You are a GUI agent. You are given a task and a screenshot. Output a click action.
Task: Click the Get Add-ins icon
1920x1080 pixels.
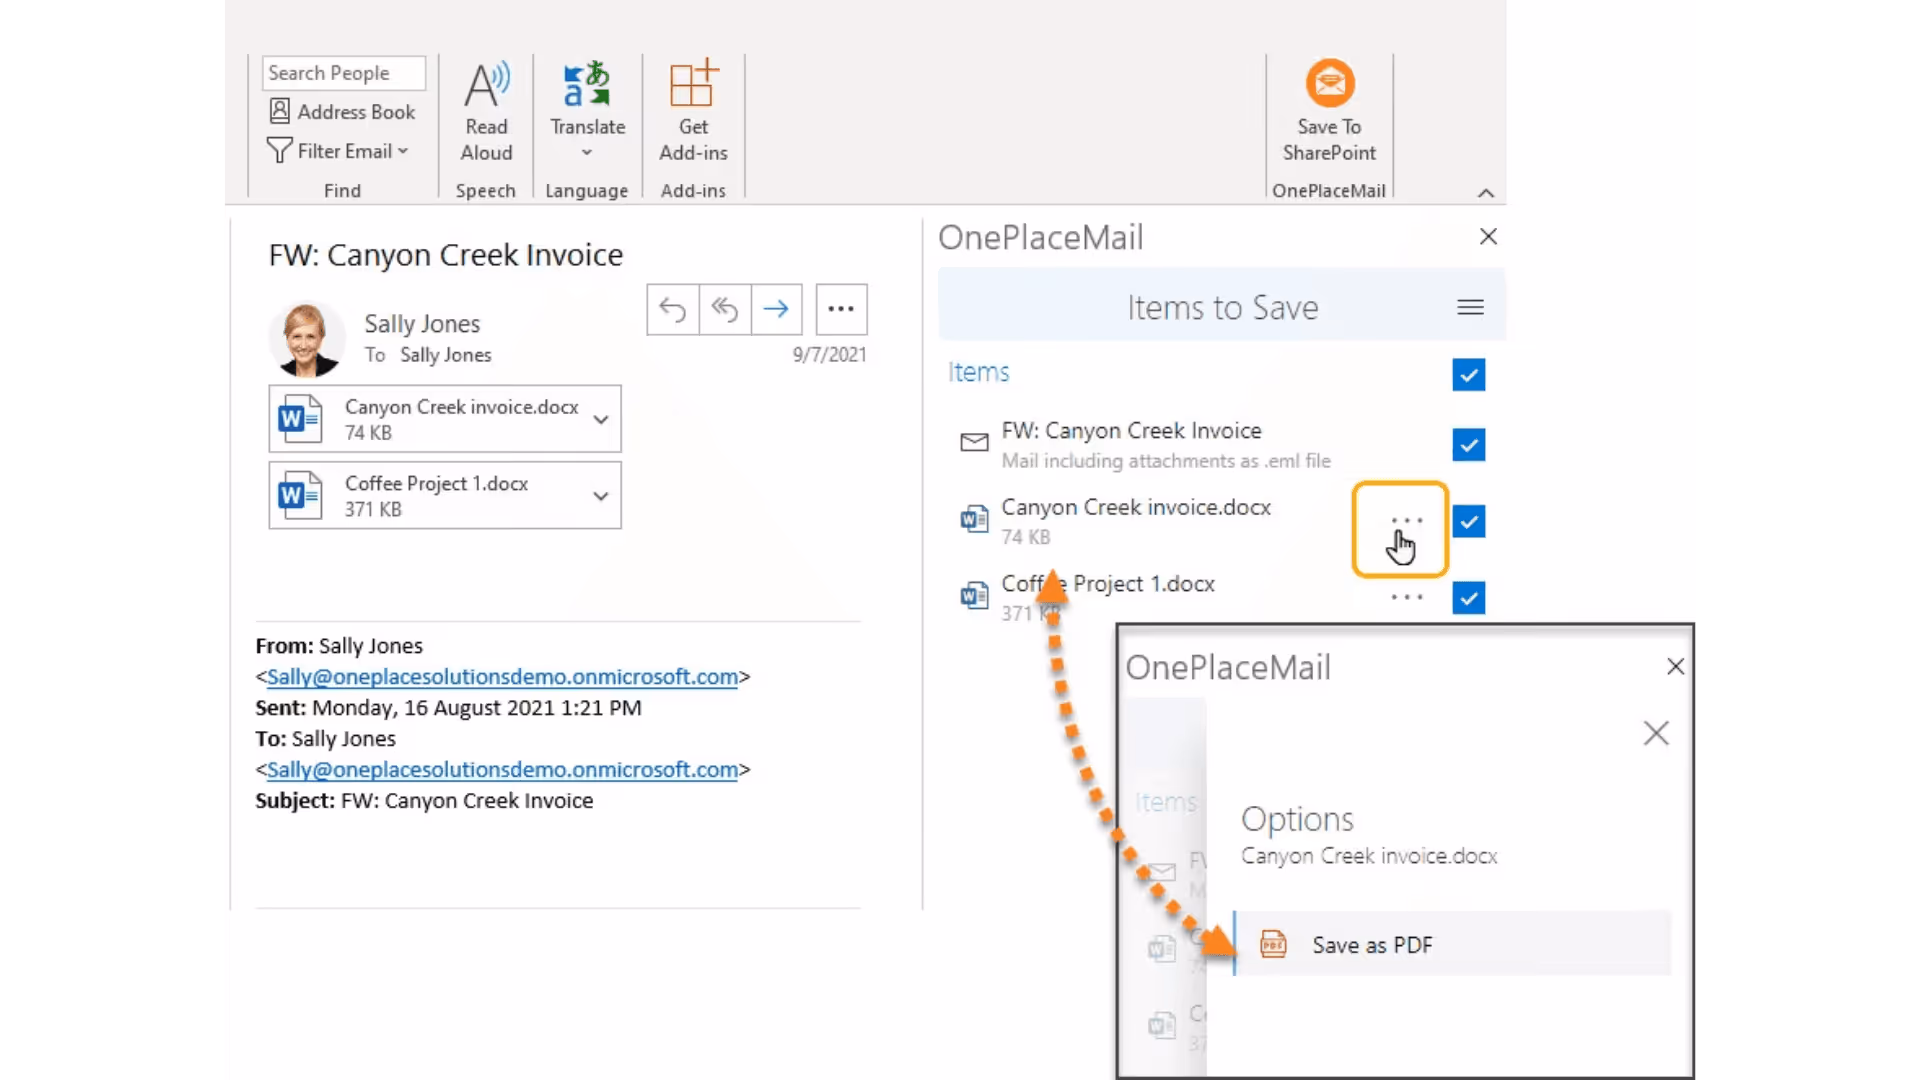(694, 82)
